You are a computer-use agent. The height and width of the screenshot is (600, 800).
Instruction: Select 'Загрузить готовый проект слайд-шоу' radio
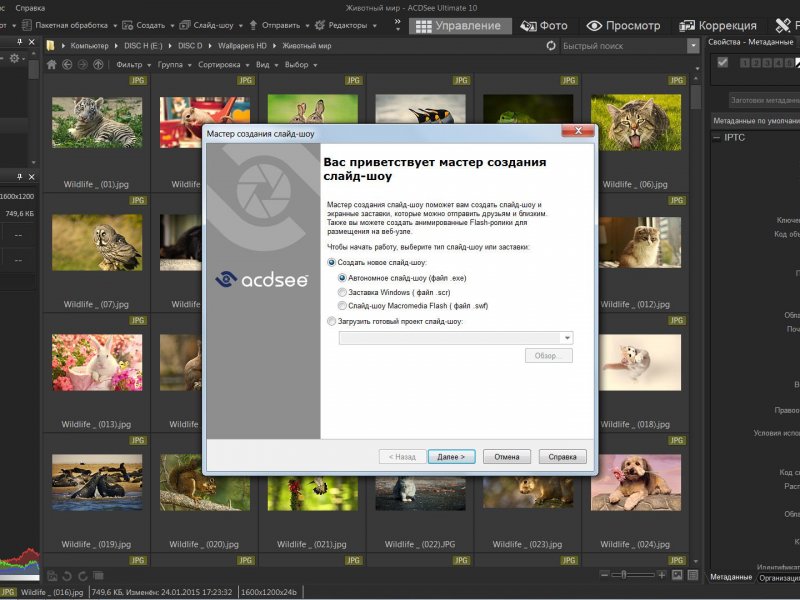[332, 321]
